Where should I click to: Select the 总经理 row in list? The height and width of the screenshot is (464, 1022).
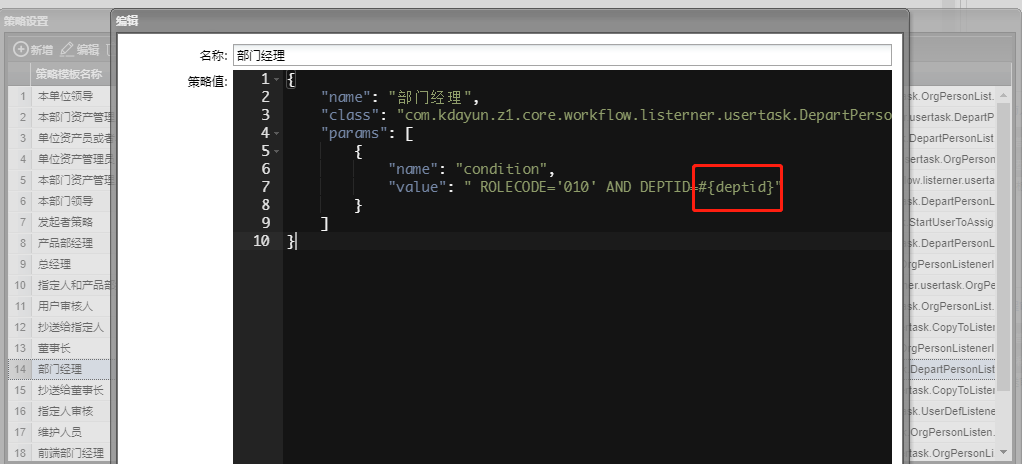(x=54, y=264)
